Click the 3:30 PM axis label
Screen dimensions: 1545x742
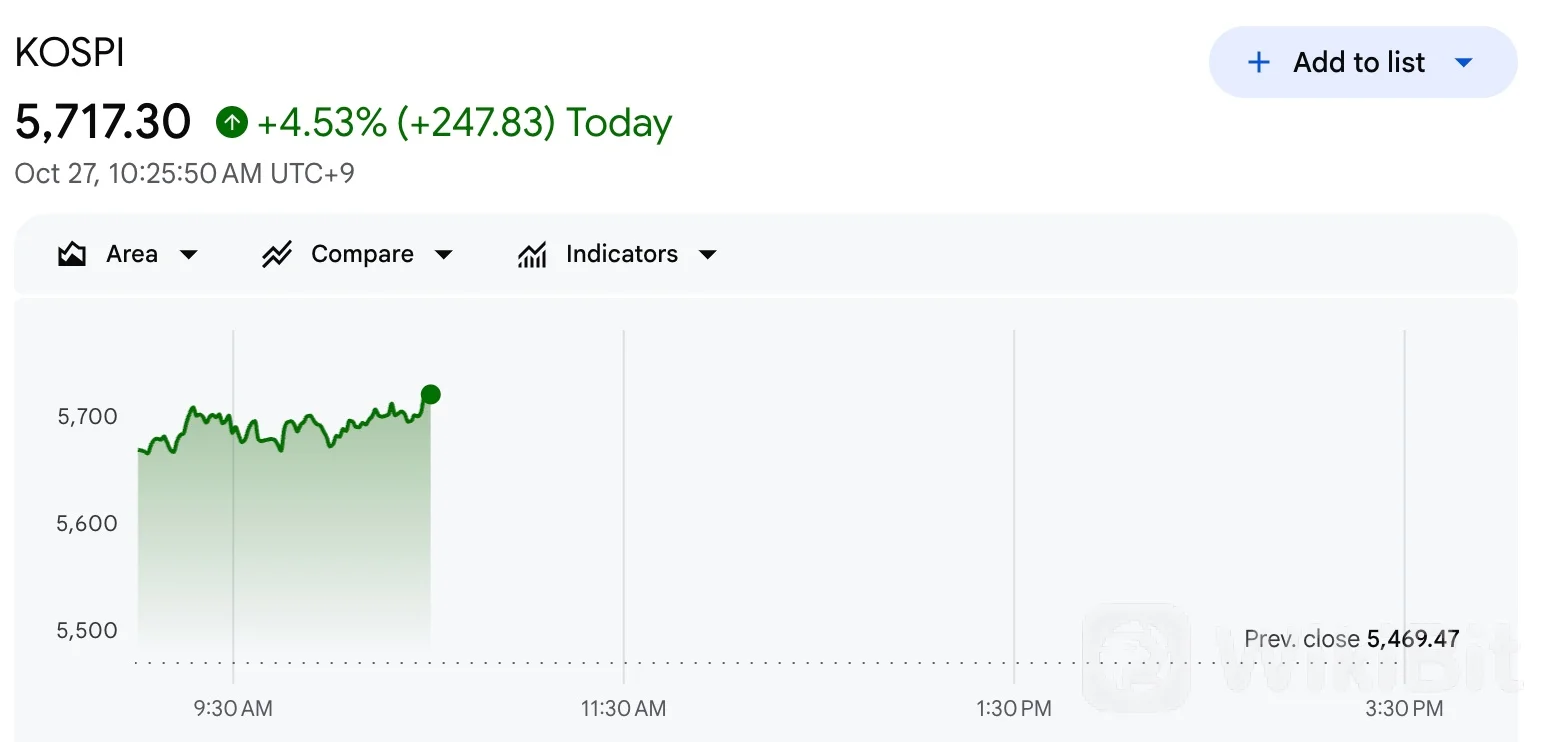tap(1405, 709)
